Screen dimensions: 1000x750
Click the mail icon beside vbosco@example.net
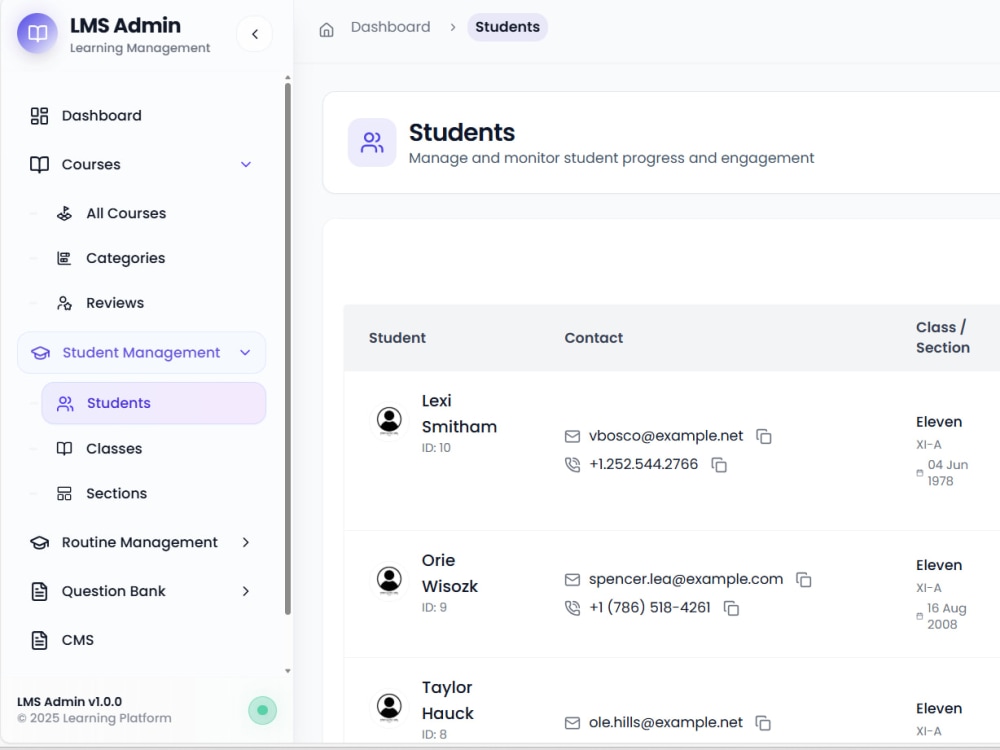(572, 436)
